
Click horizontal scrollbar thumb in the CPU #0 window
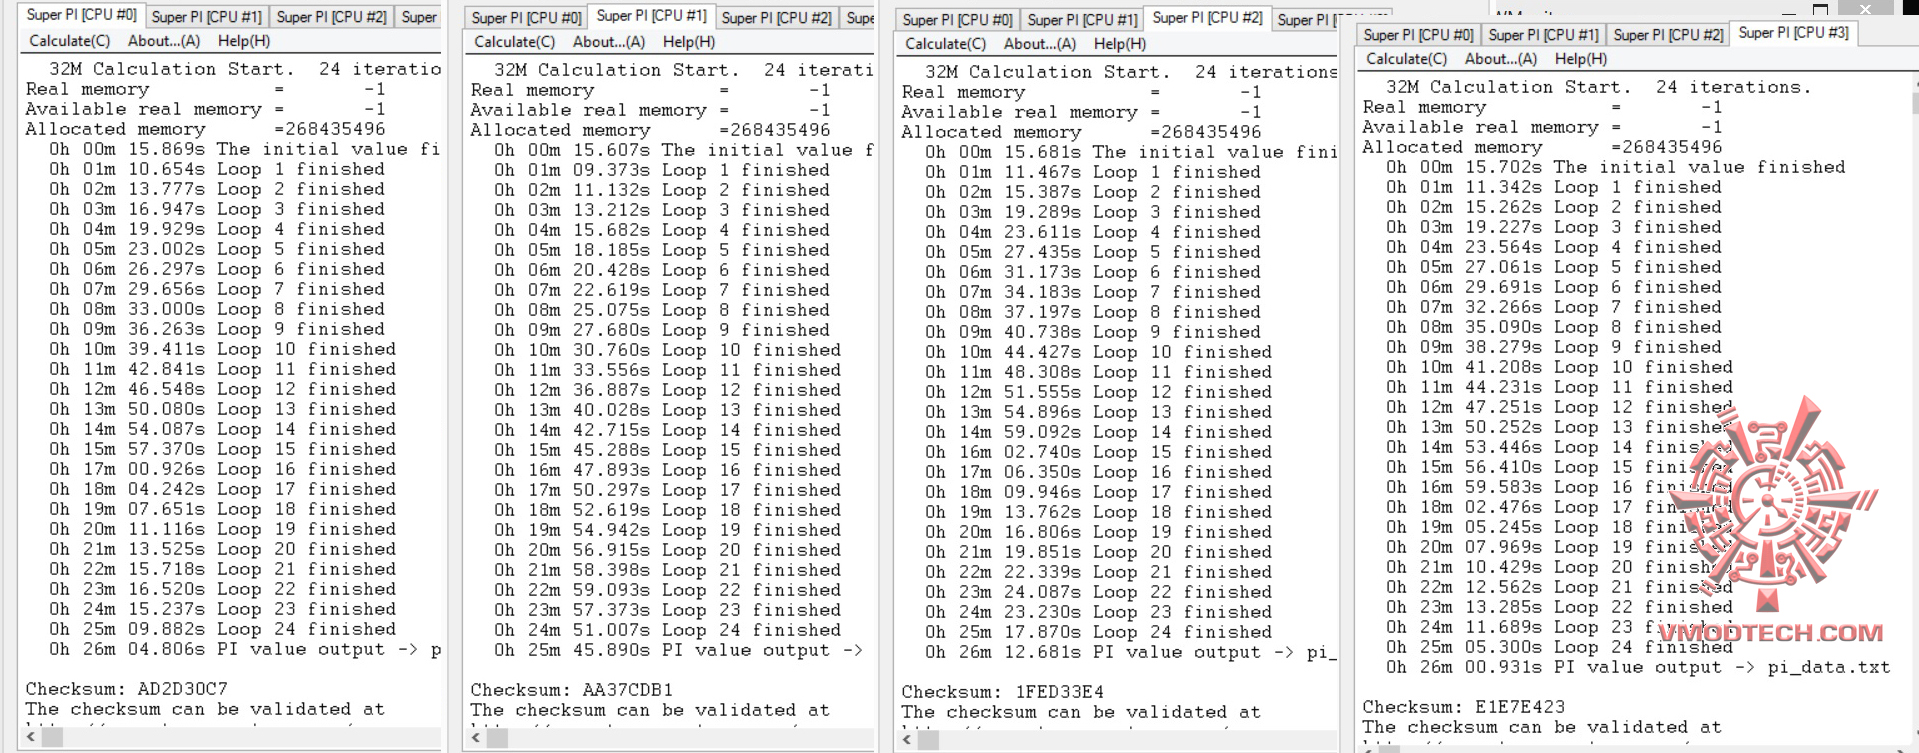52,737
